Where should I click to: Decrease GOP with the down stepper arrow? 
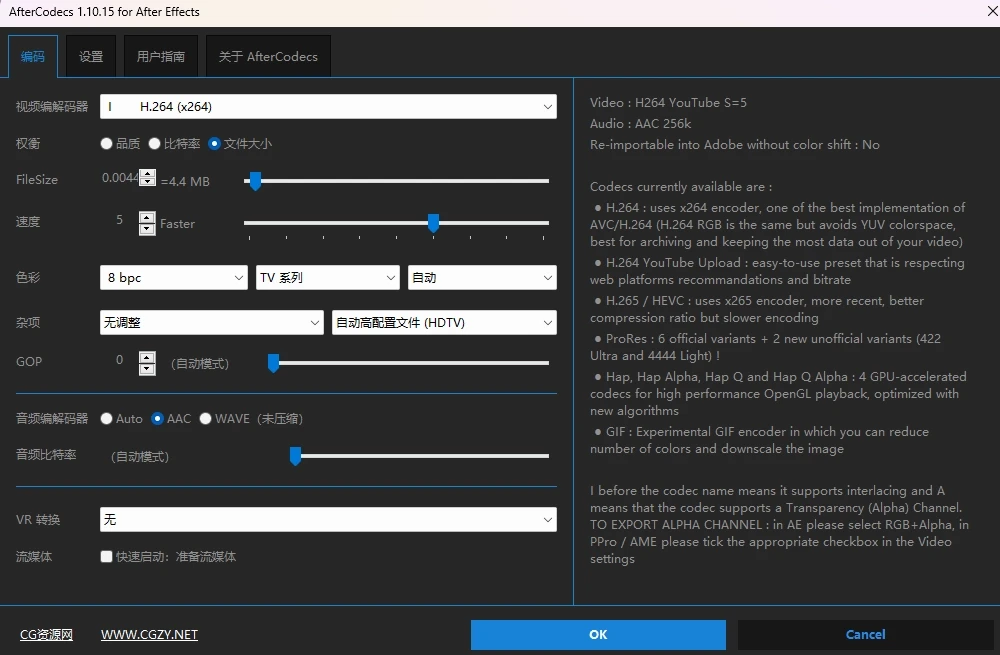click(147, 369)
